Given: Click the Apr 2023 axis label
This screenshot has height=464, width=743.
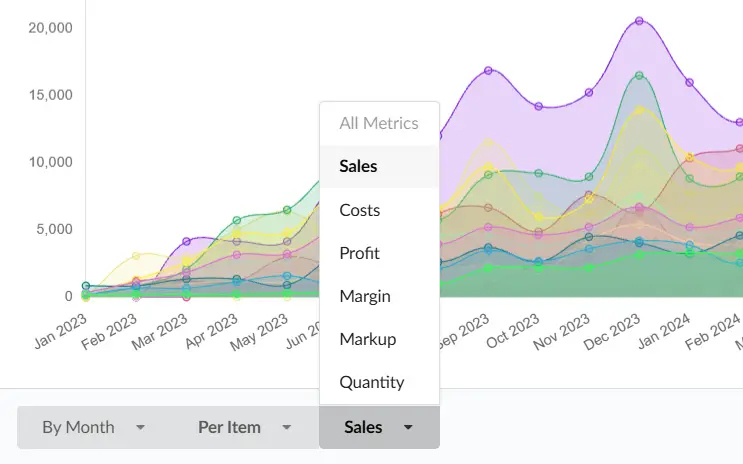Looking at the screenshot, I should tap(211, 331).
